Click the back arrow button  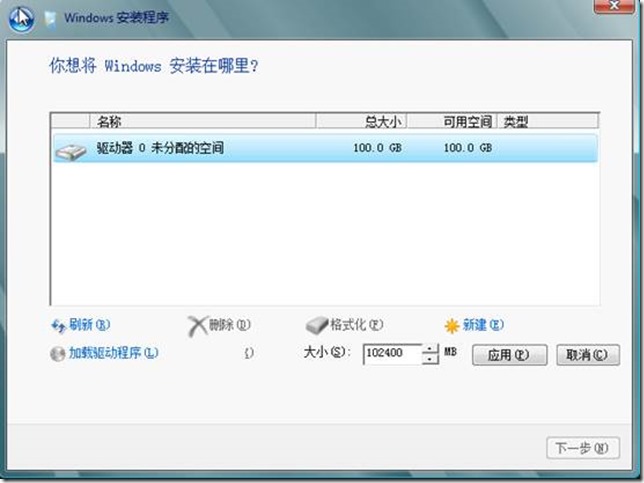point(21,19)
